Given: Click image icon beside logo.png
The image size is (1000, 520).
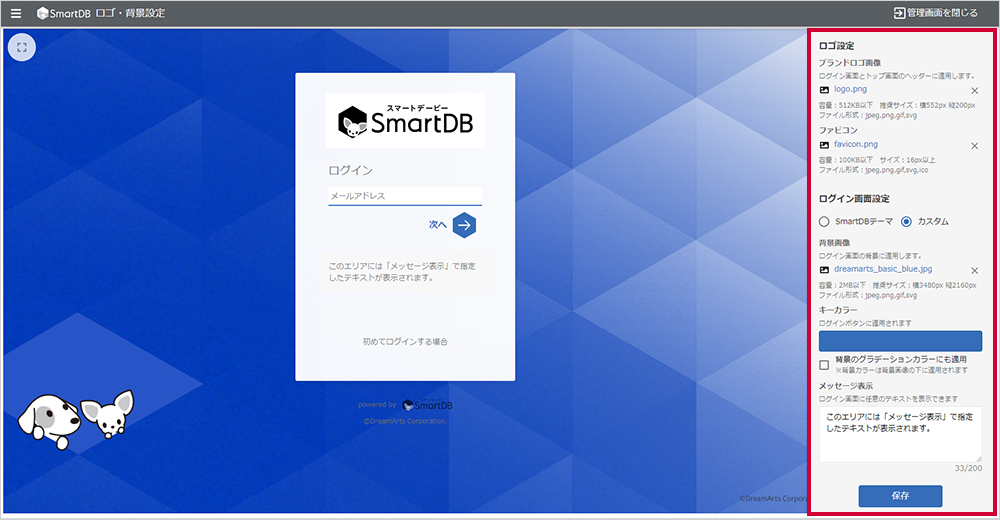Looking at the screenshot, I should coord(824,90).
